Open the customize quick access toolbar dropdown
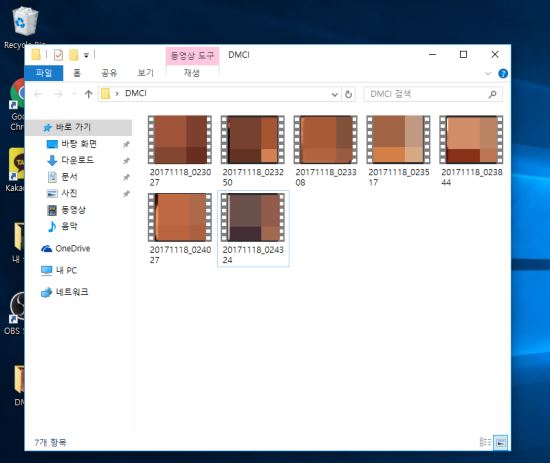The image size is (550, 463). tap(86, 55)
